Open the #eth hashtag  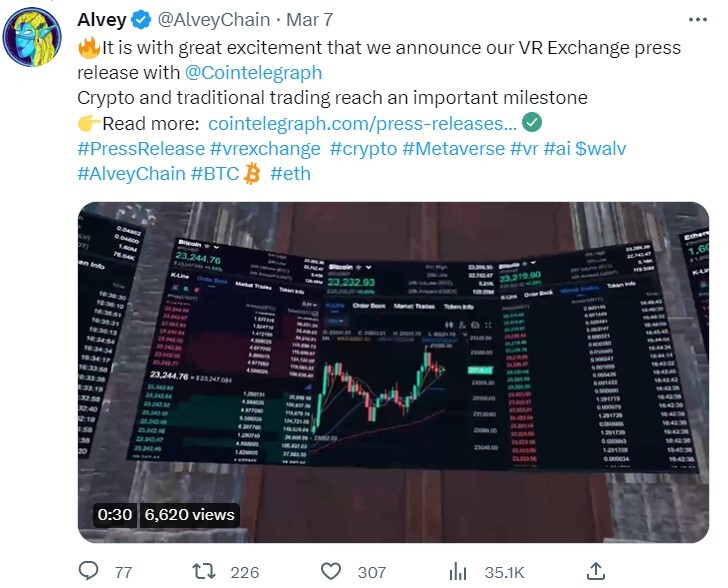(290, 174)
